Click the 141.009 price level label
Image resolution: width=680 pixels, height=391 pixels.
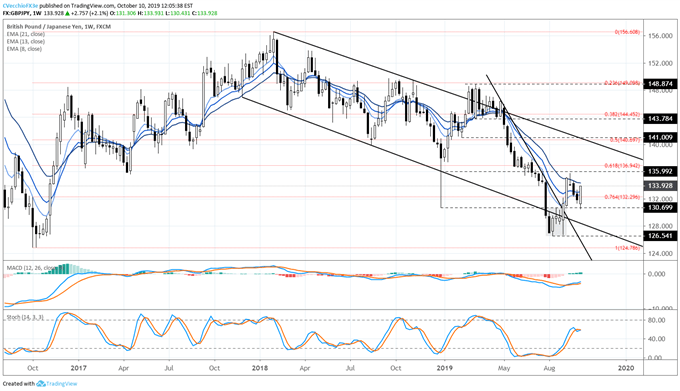660,137
